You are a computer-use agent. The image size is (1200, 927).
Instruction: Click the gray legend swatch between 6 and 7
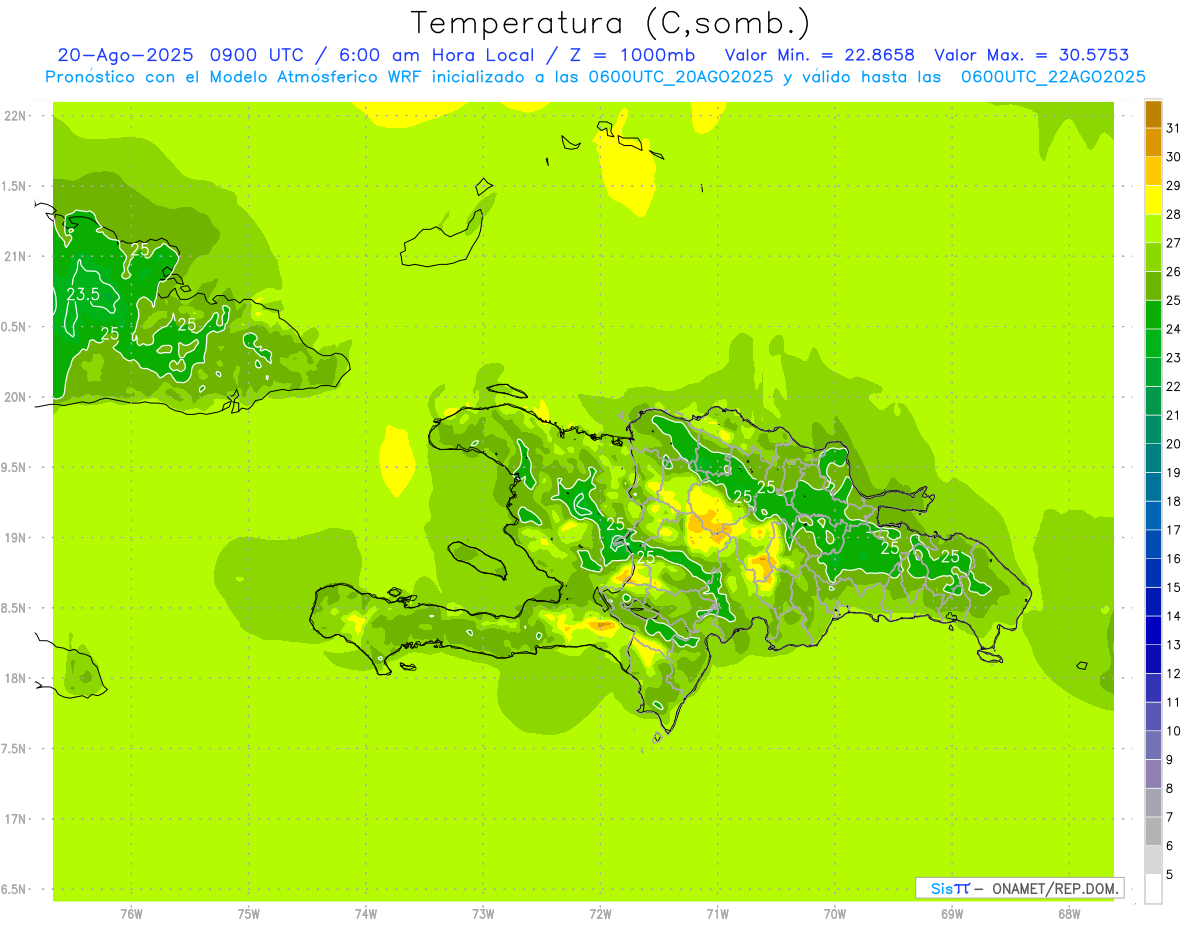[1153, 831]
